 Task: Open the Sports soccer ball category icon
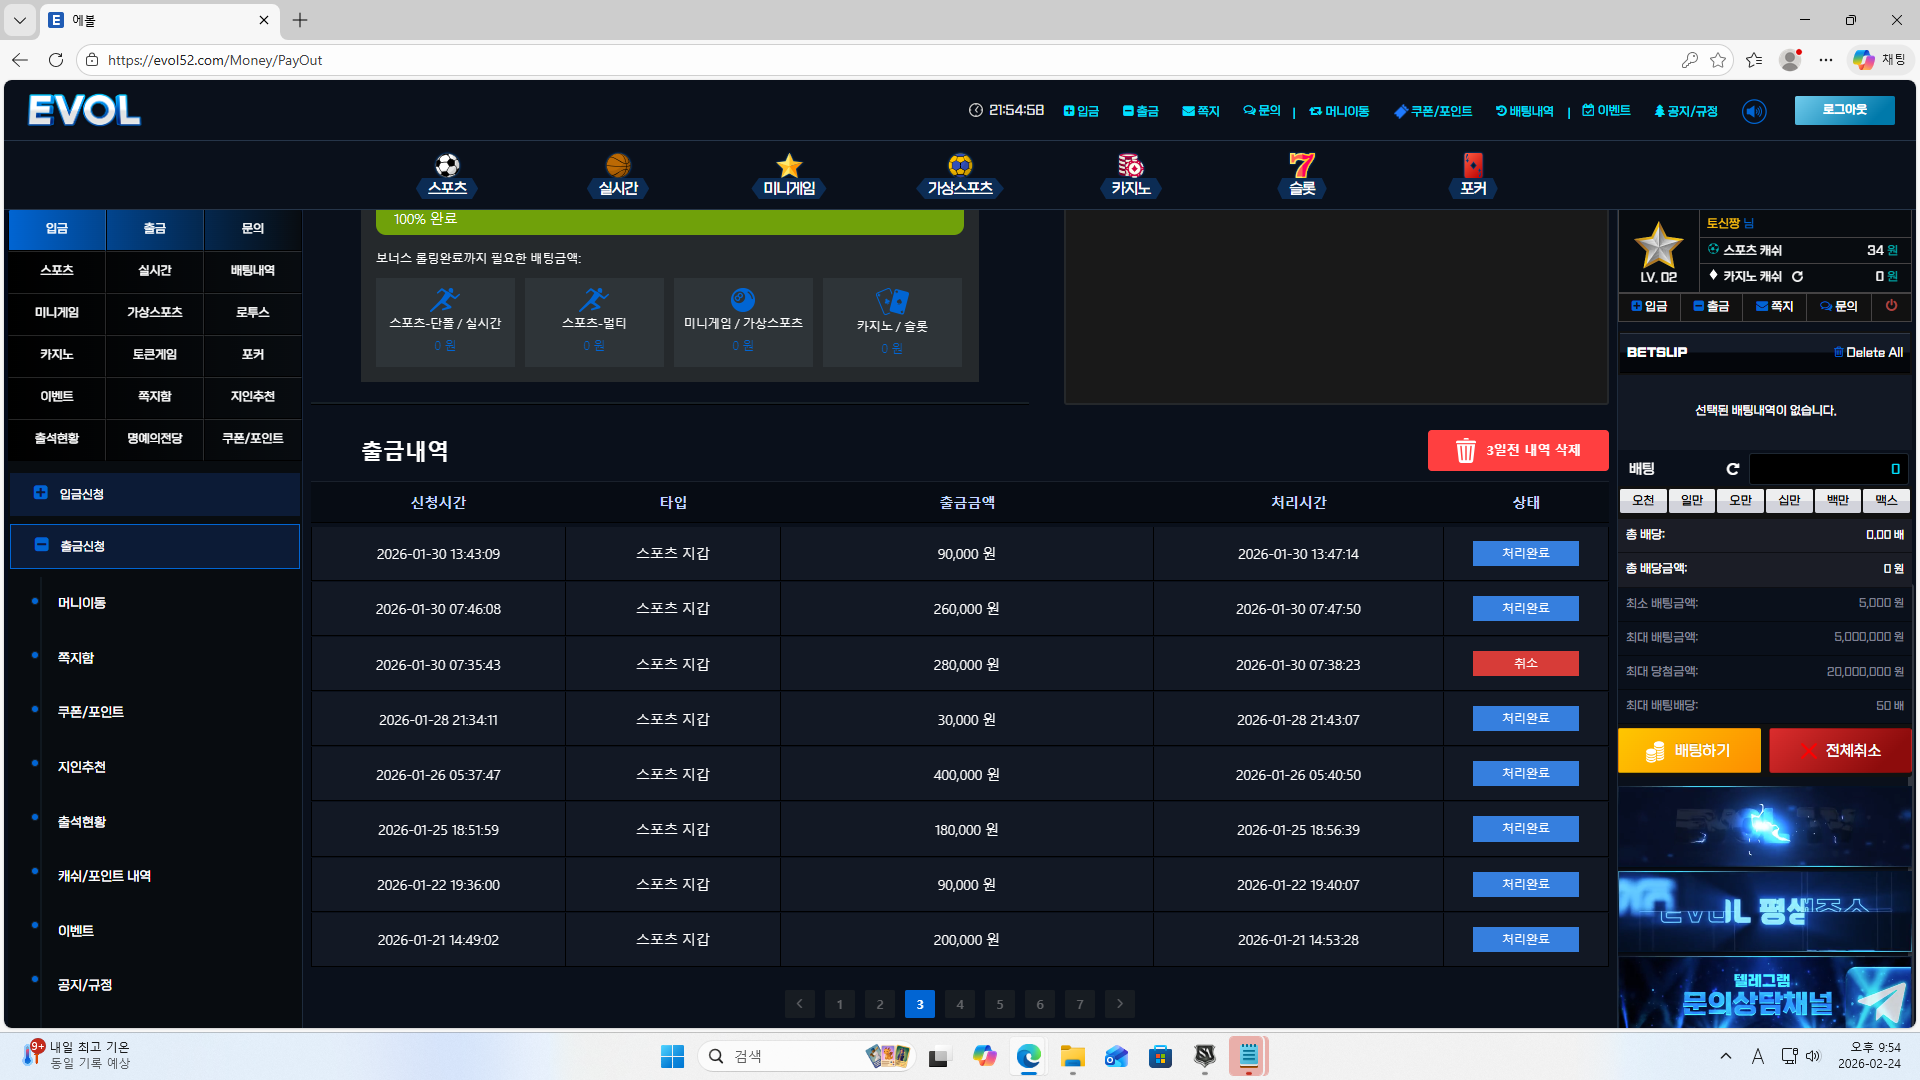tap(447, 165)
